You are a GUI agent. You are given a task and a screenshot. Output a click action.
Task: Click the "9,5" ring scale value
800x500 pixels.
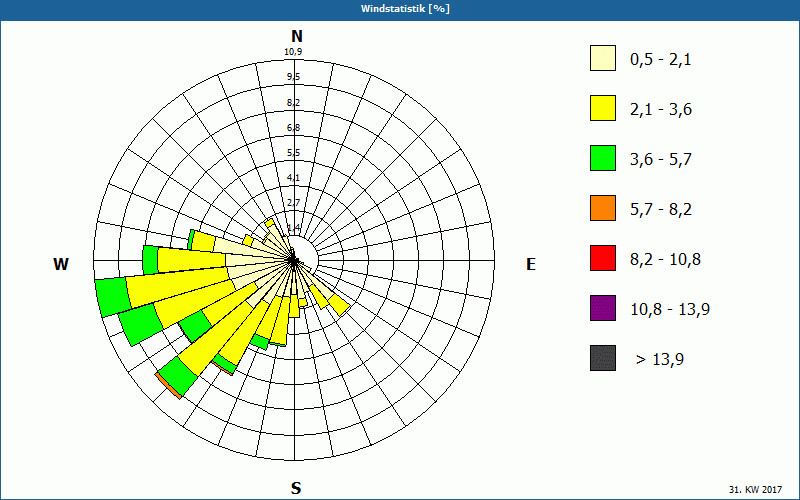click(293, 77)
